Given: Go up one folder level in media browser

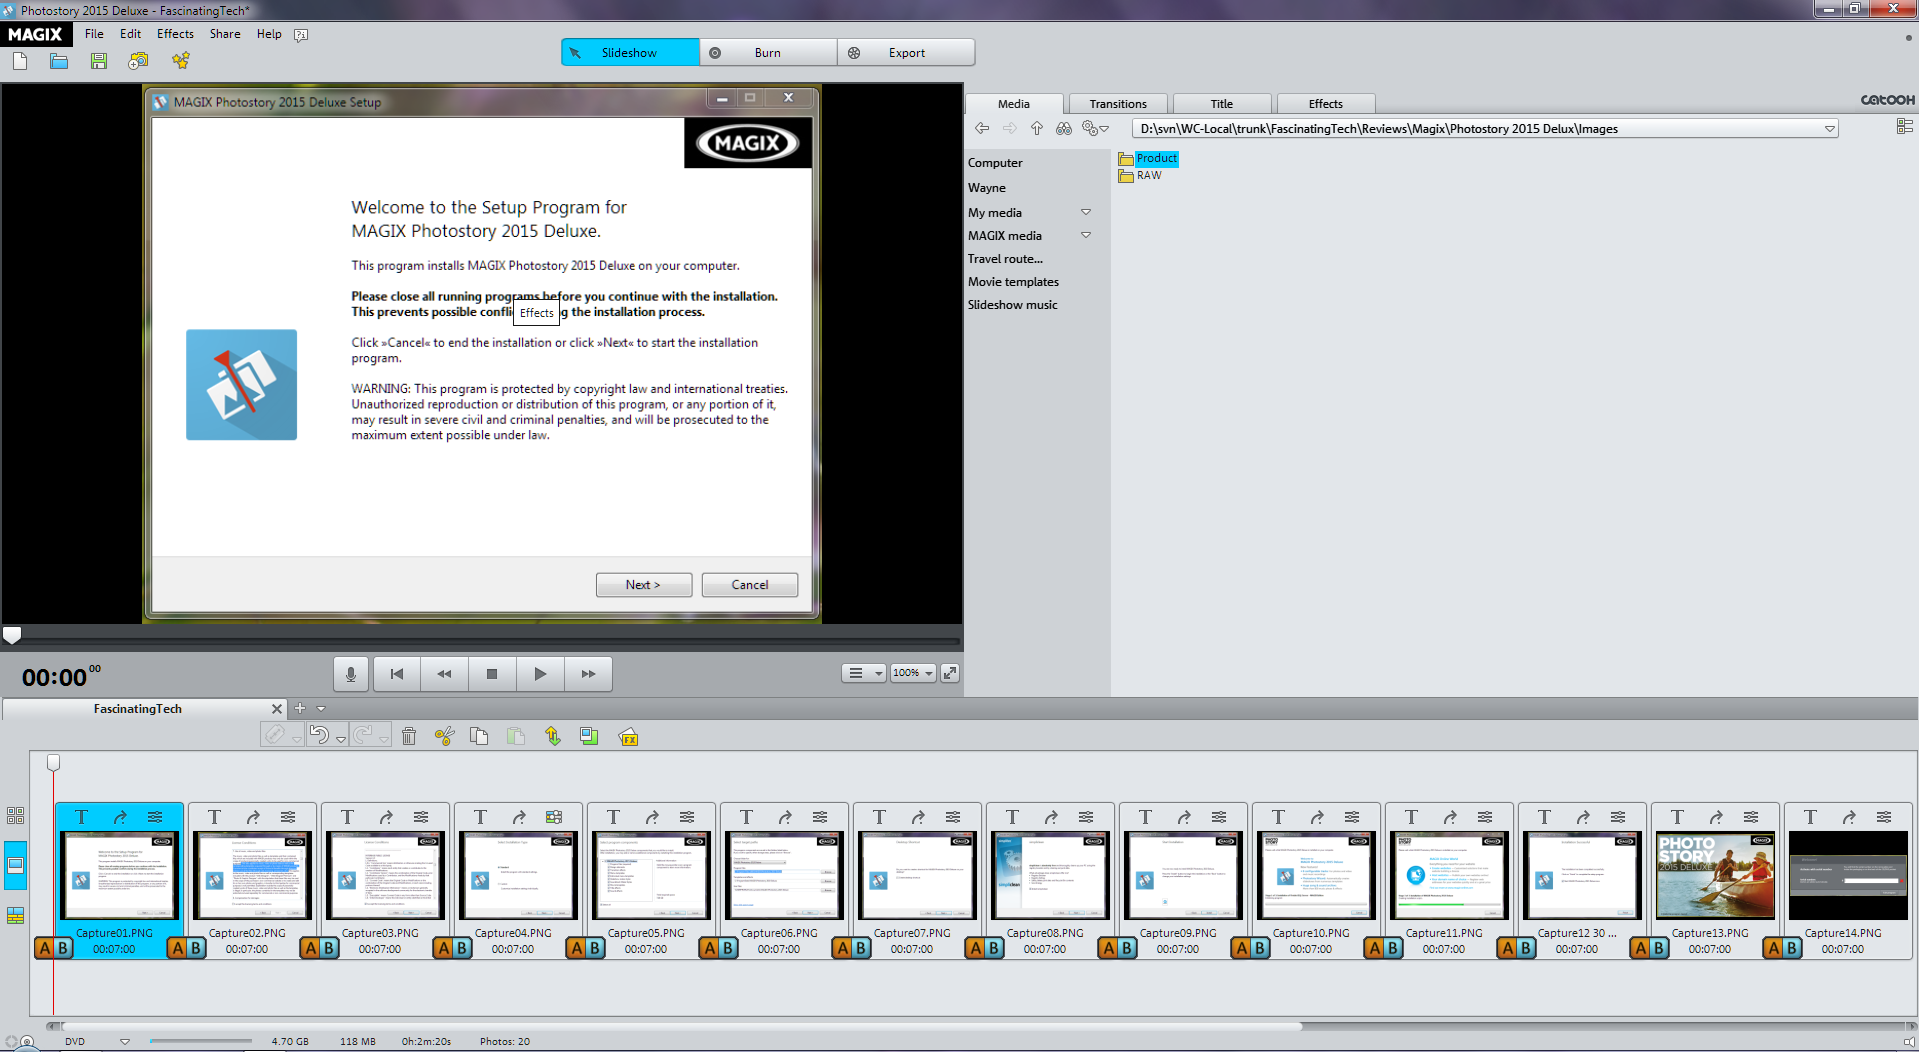Looking at the screenshot, I should tap(1037, 128).
